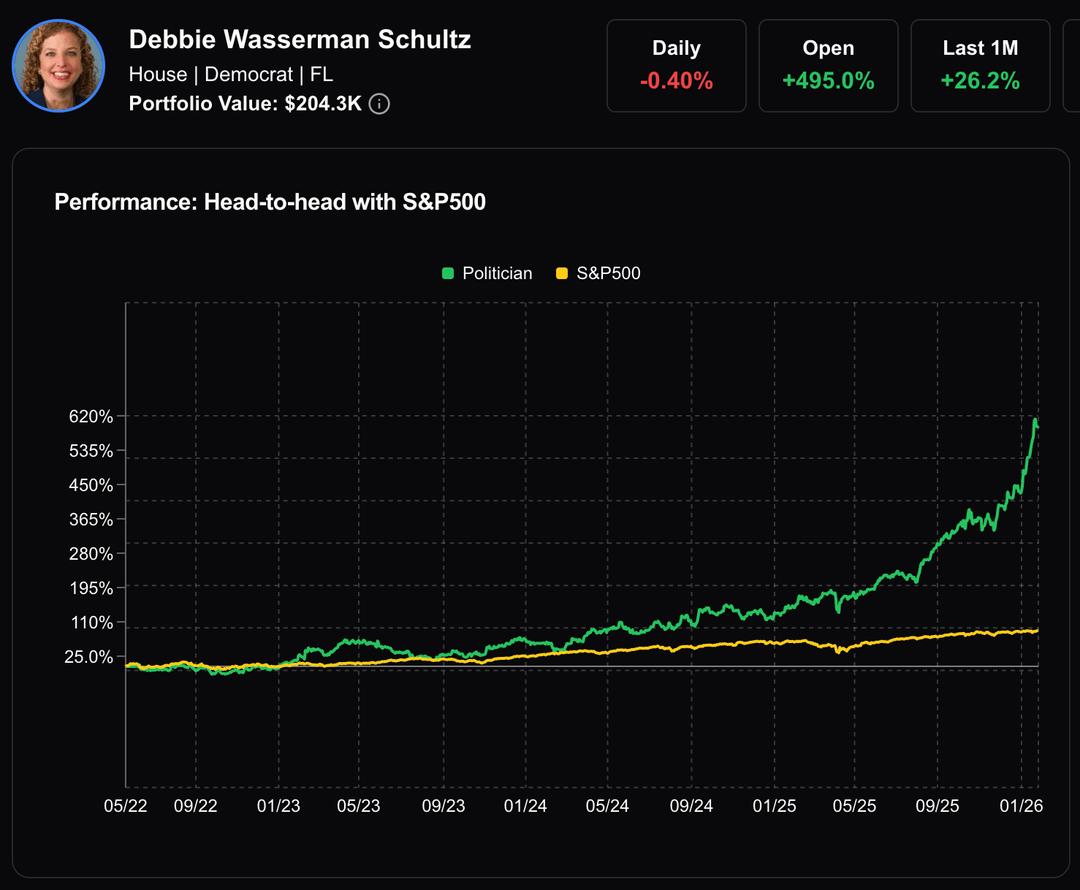Screen dimensions: 1080x890
Task: Click the info icon beside Portfolio Value
Action: (x=379, y=103)
